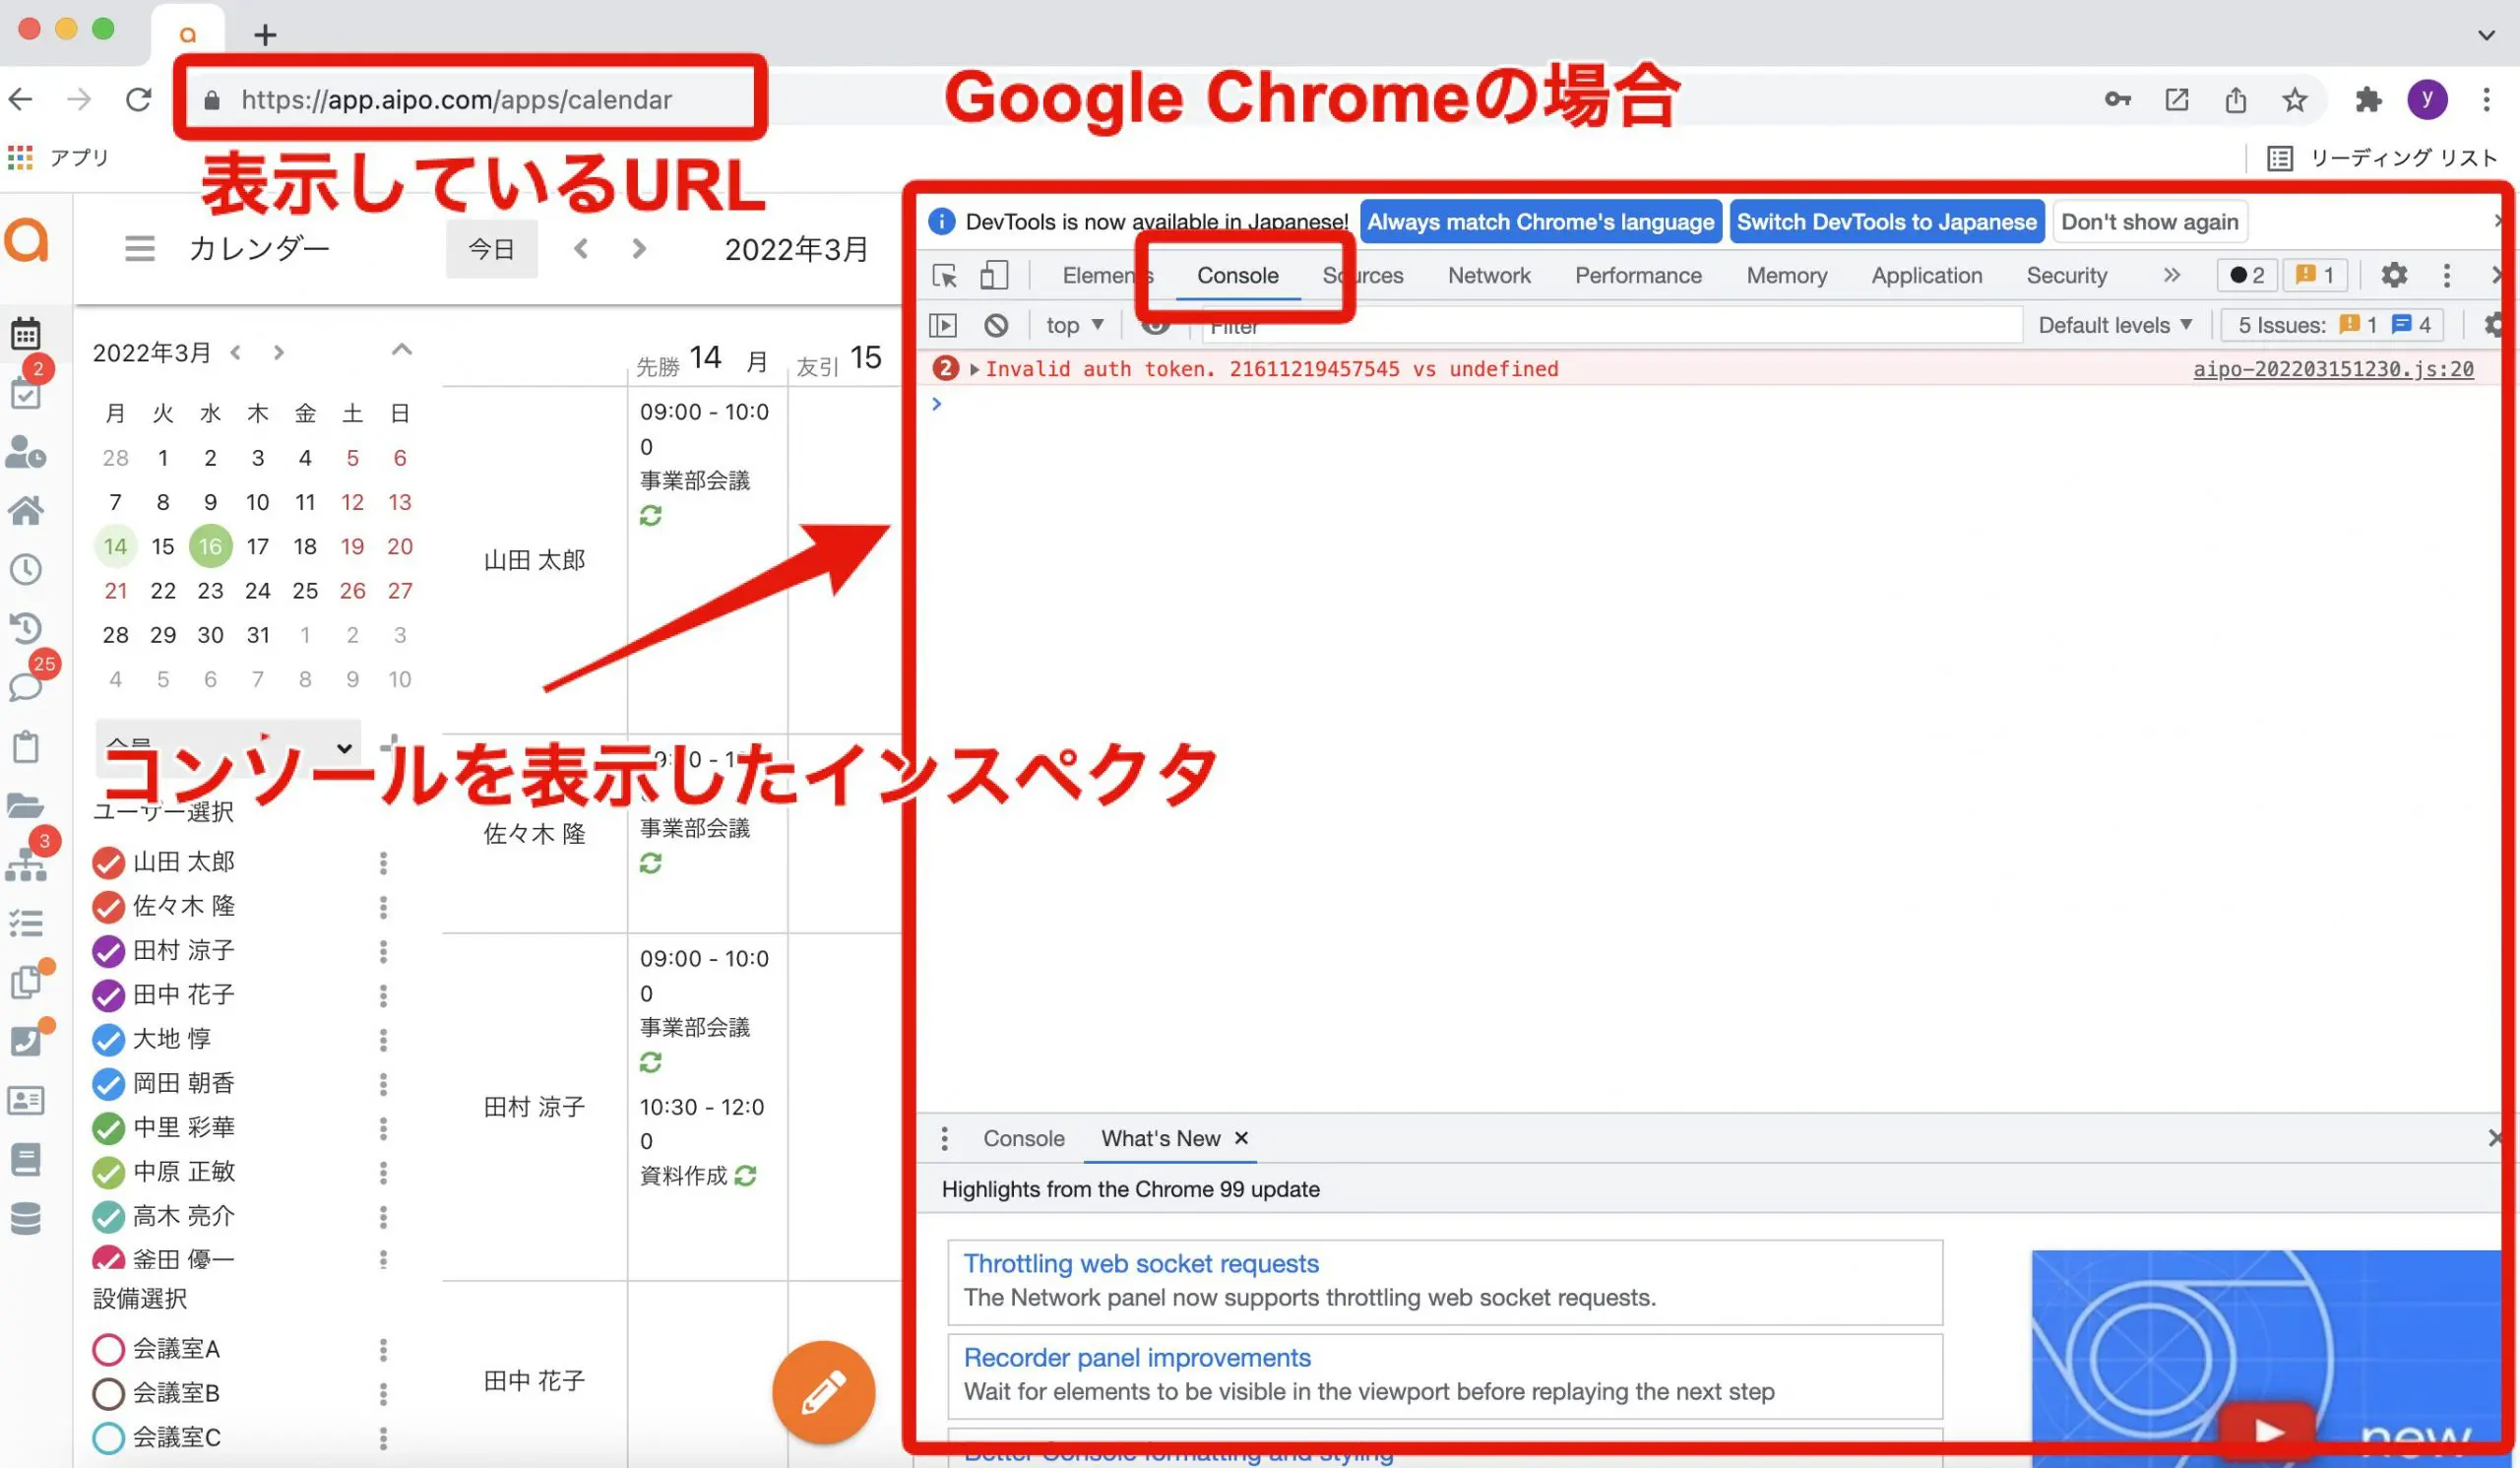The width and height of the screenshot is (2520, 1468).
Task: Uncheck user 田村 涼子
Action: pyautogui.click(x=108, y=950)
